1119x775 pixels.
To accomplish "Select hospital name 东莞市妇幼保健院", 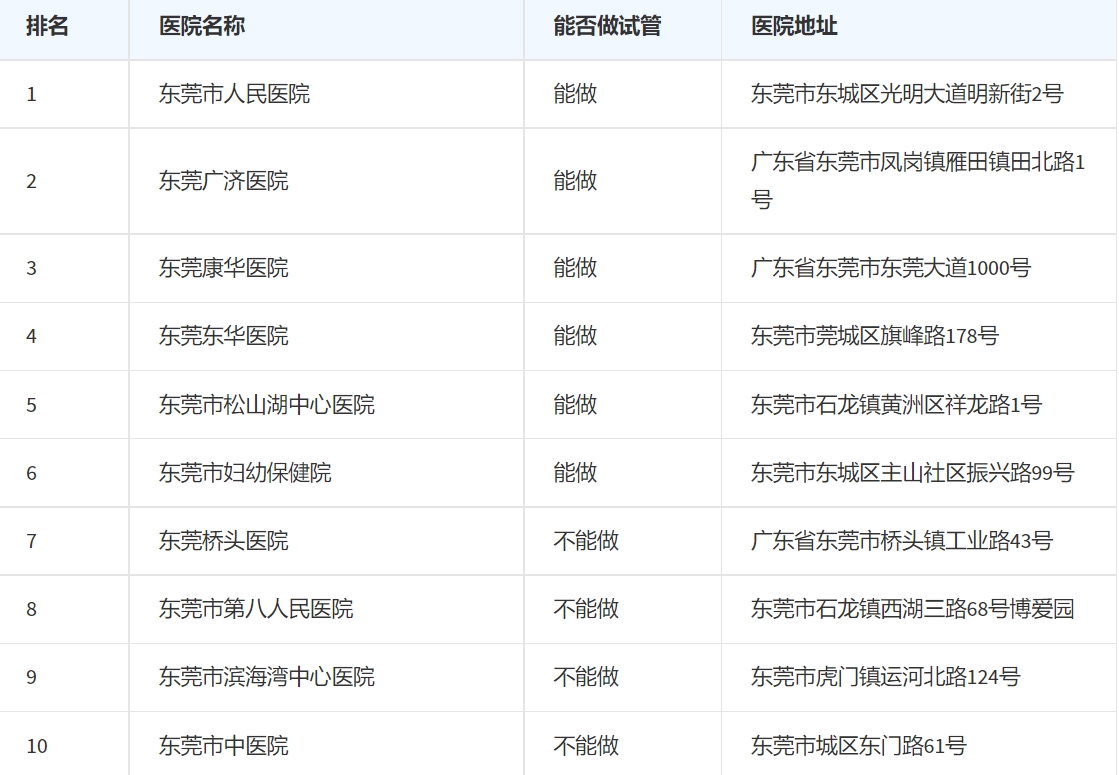I will point(245,473).
